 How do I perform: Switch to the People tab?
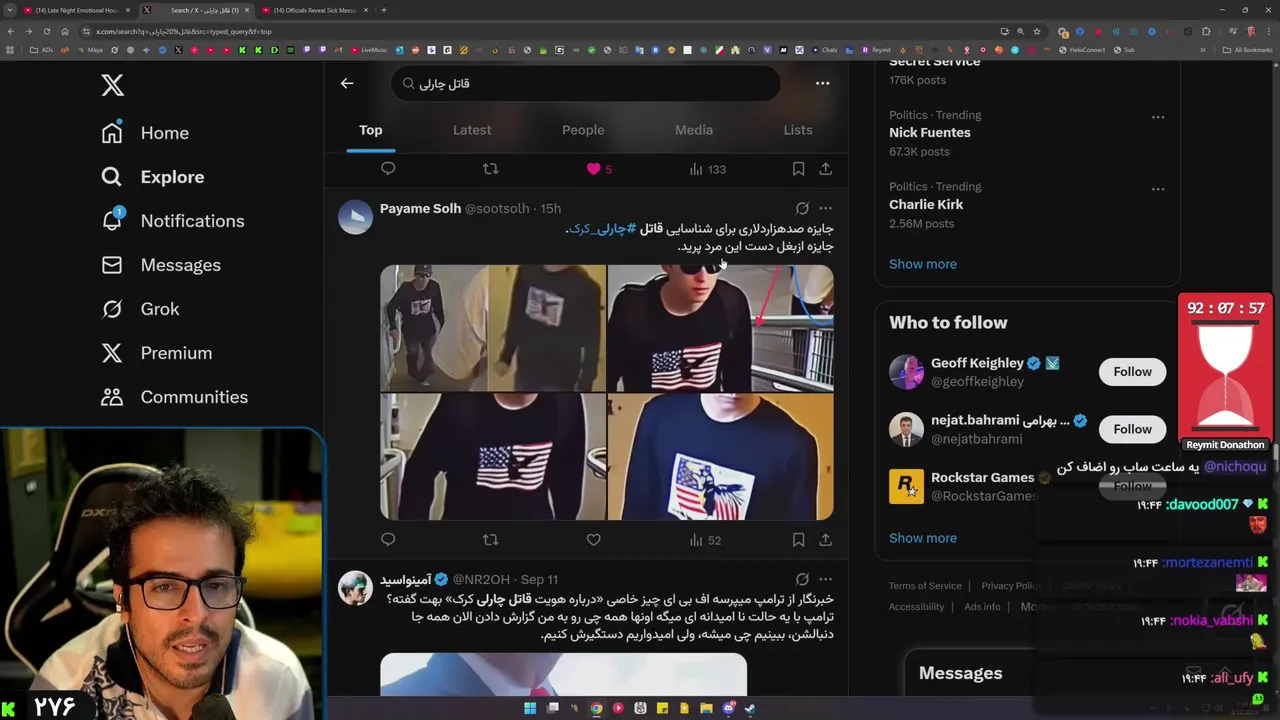click(x=583, y=130)
